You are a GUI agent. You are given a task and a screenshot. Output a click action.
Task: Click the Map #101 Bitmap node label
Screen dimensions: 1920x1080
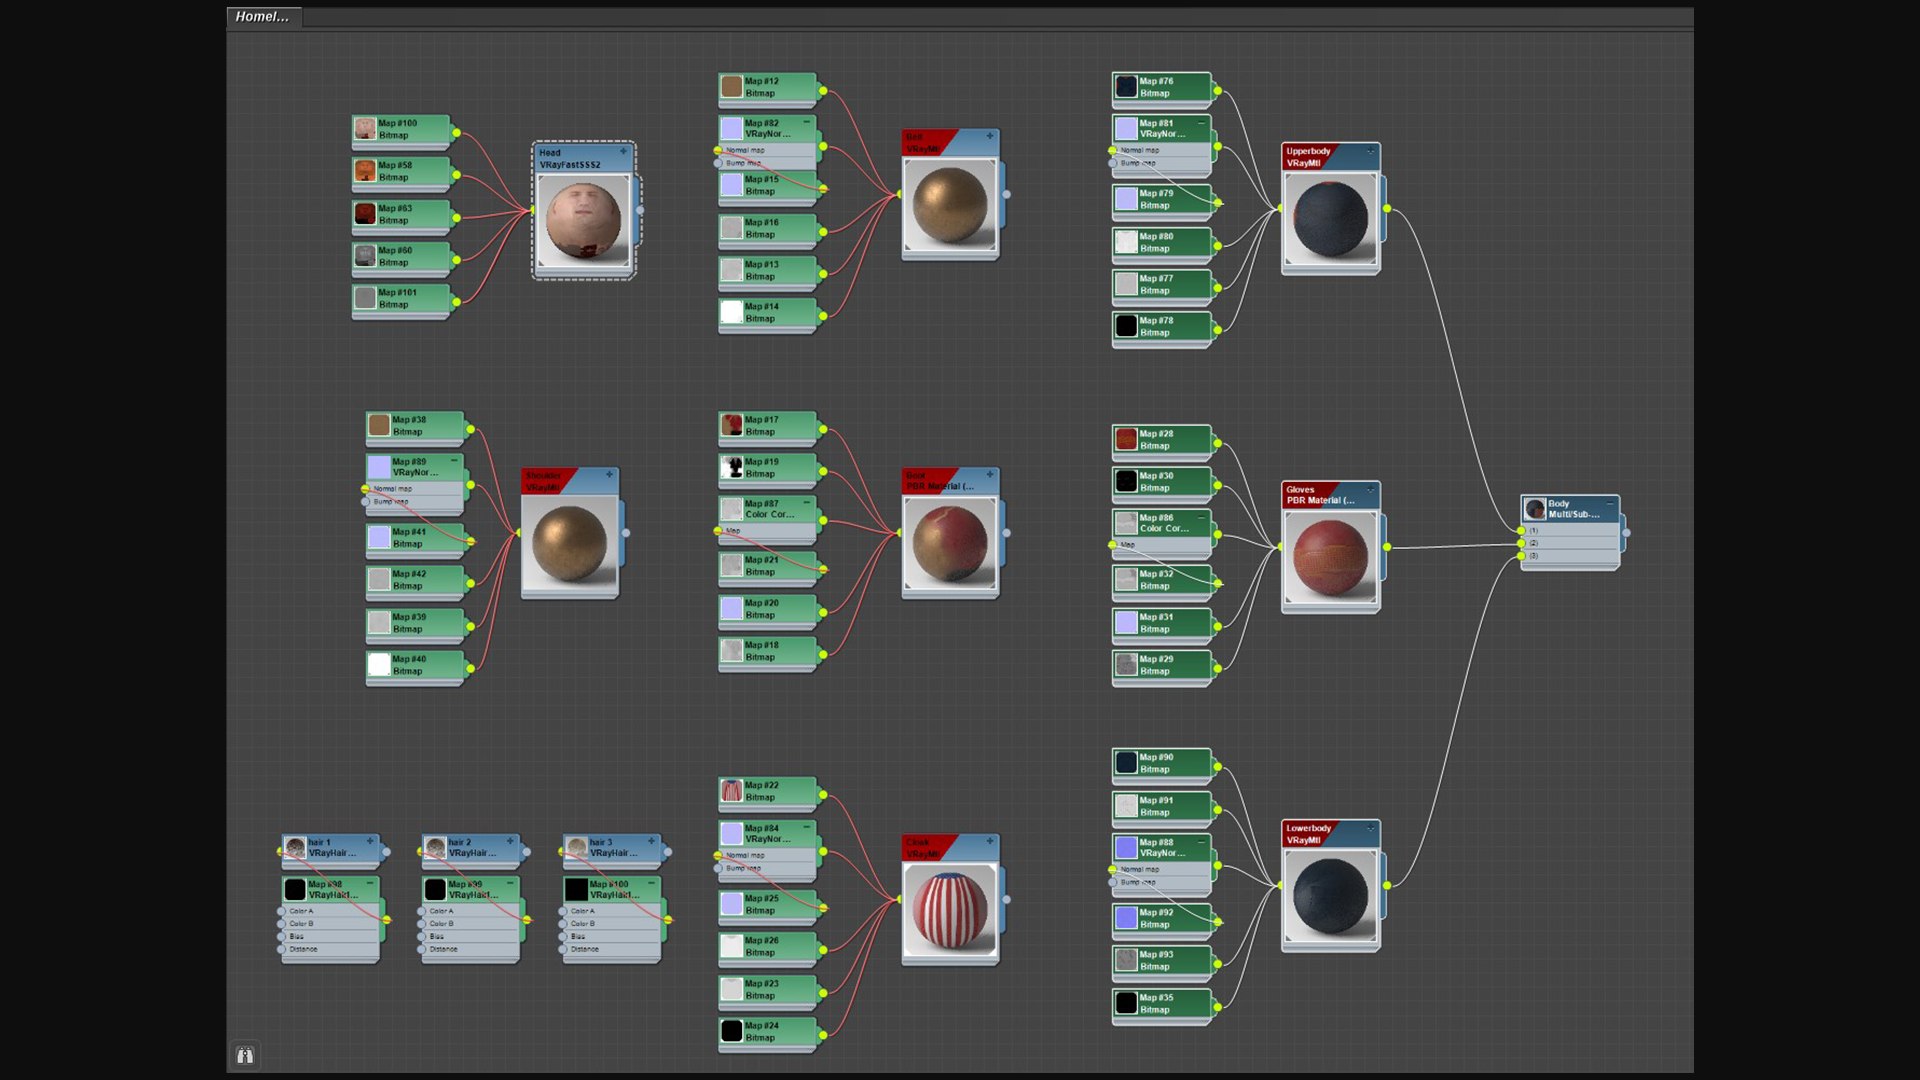click(x=398, y=298)
